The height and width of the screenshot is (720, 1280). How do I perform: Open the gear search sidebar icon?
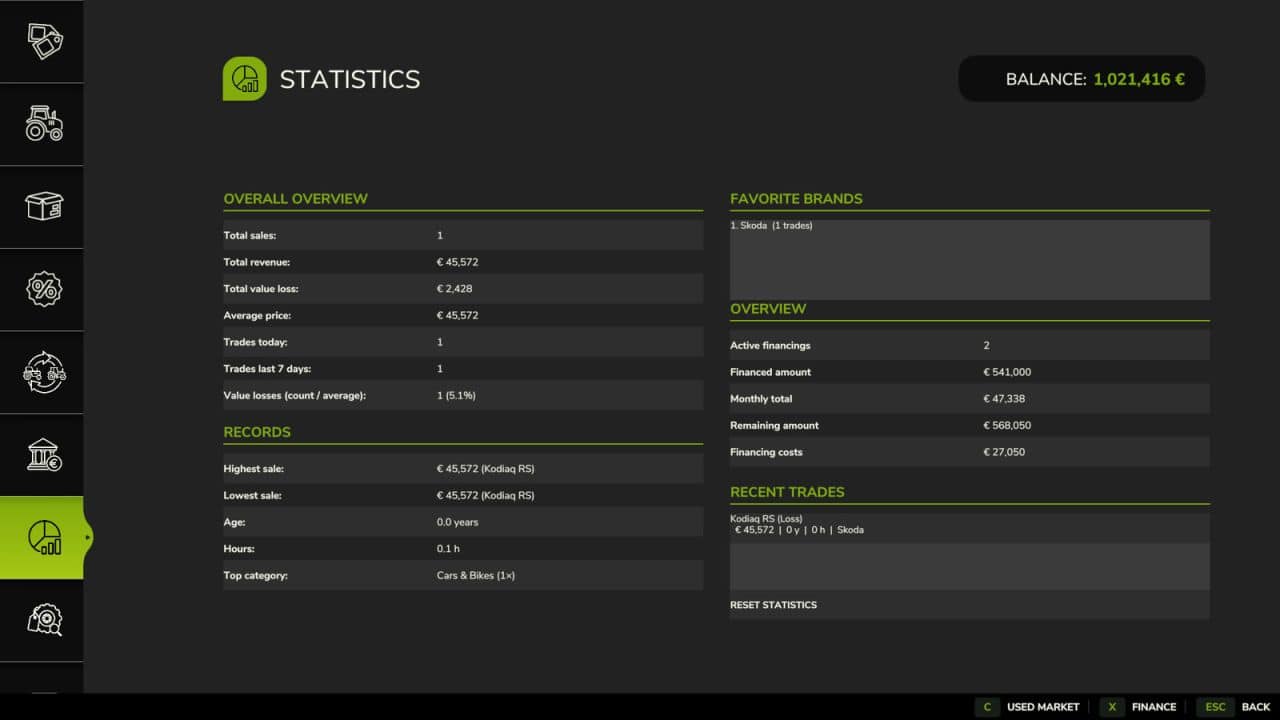(x=44, y=620)
